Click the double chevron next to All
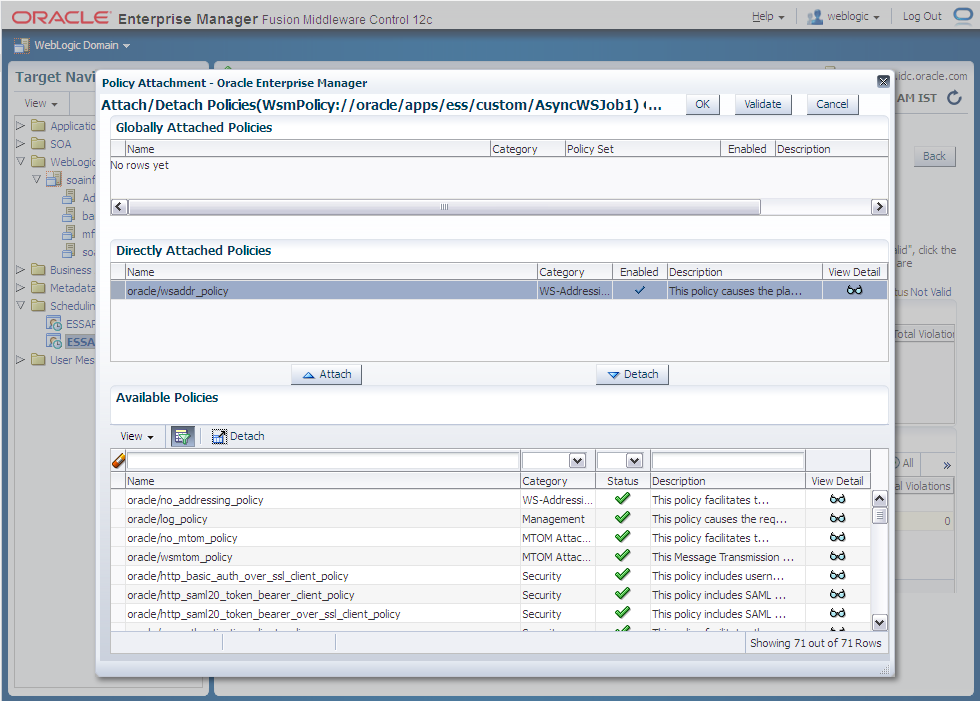This screenshot has height=701, width=980. 947,465
